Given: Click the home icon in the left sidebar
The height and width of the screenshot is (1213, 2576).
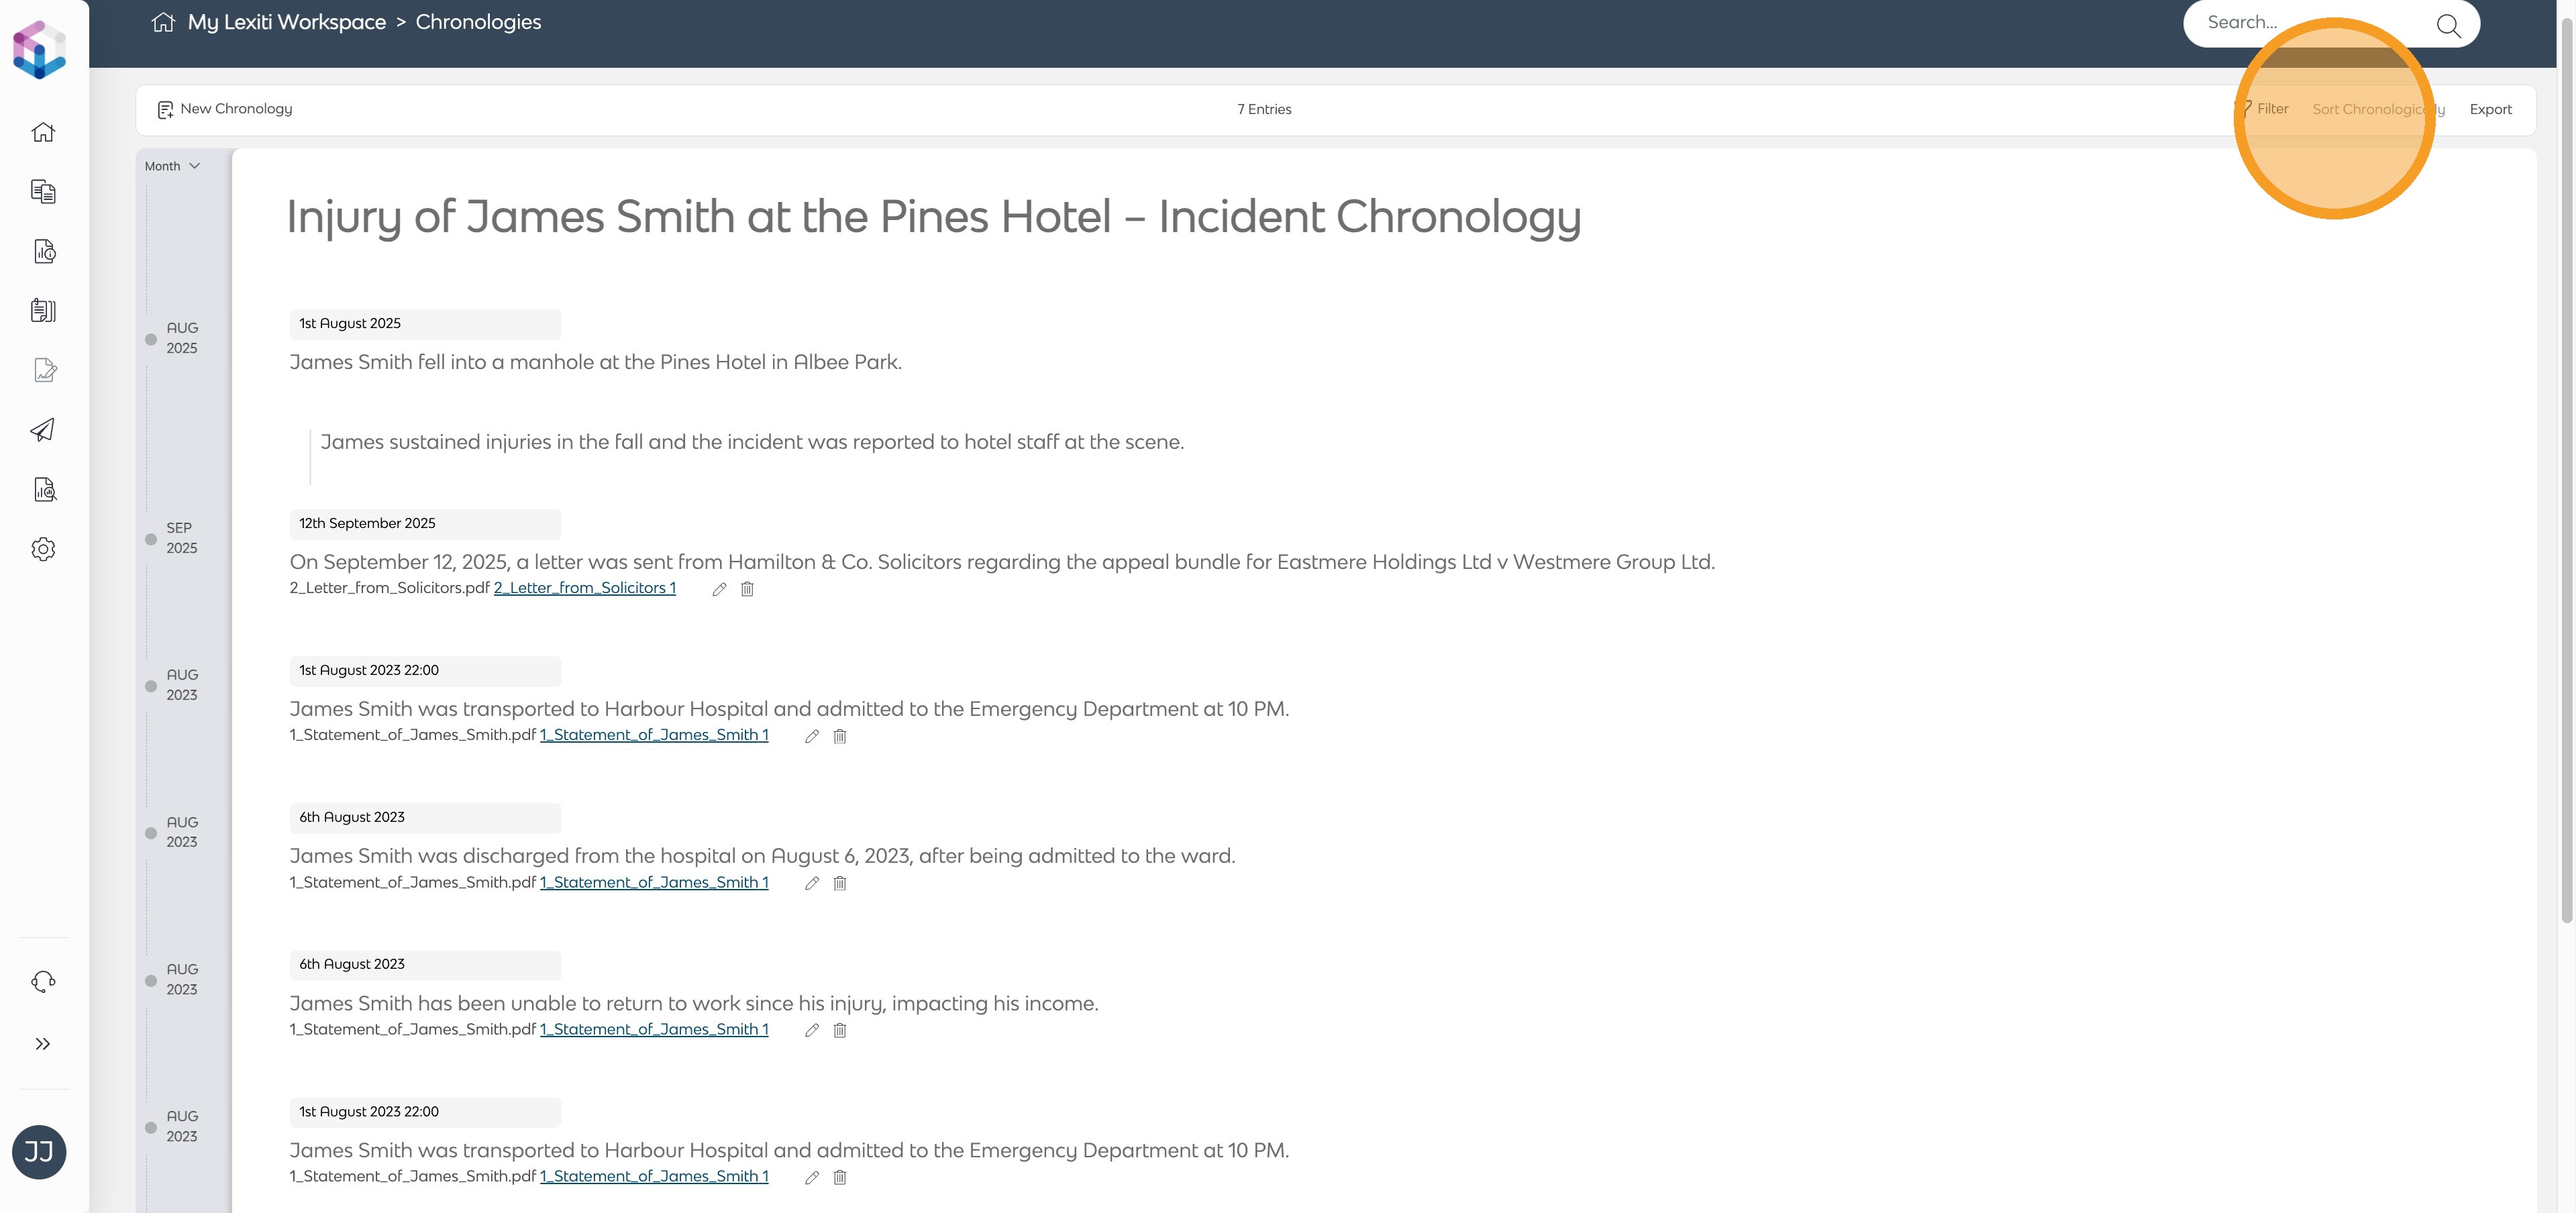Looking at the screenshot, I should [x=43, y=132].
